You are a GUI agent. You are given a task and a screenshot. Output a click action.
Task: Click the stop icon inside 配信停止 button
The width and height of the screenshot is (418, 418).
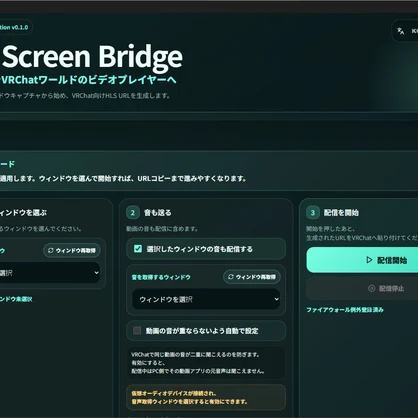pos(371,288)
